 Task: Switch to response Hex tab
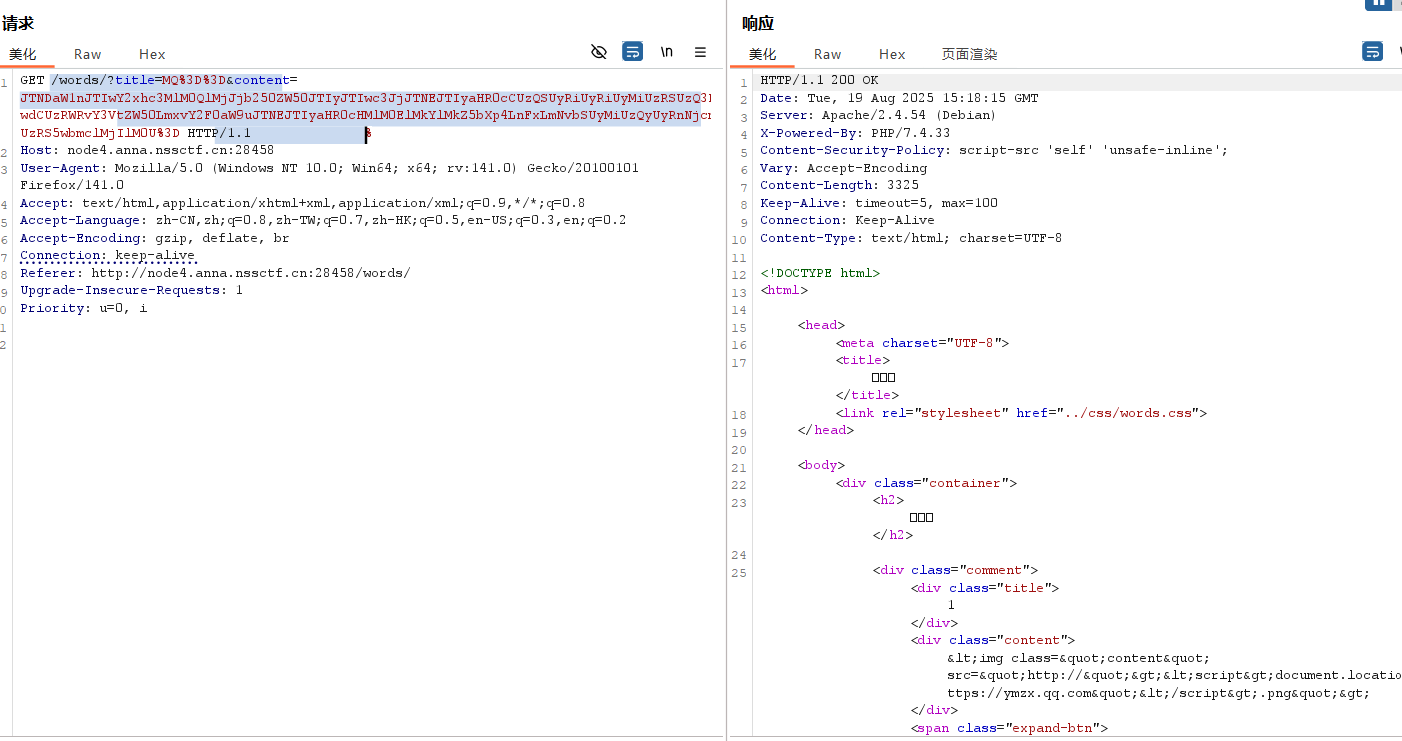point(892,54)
